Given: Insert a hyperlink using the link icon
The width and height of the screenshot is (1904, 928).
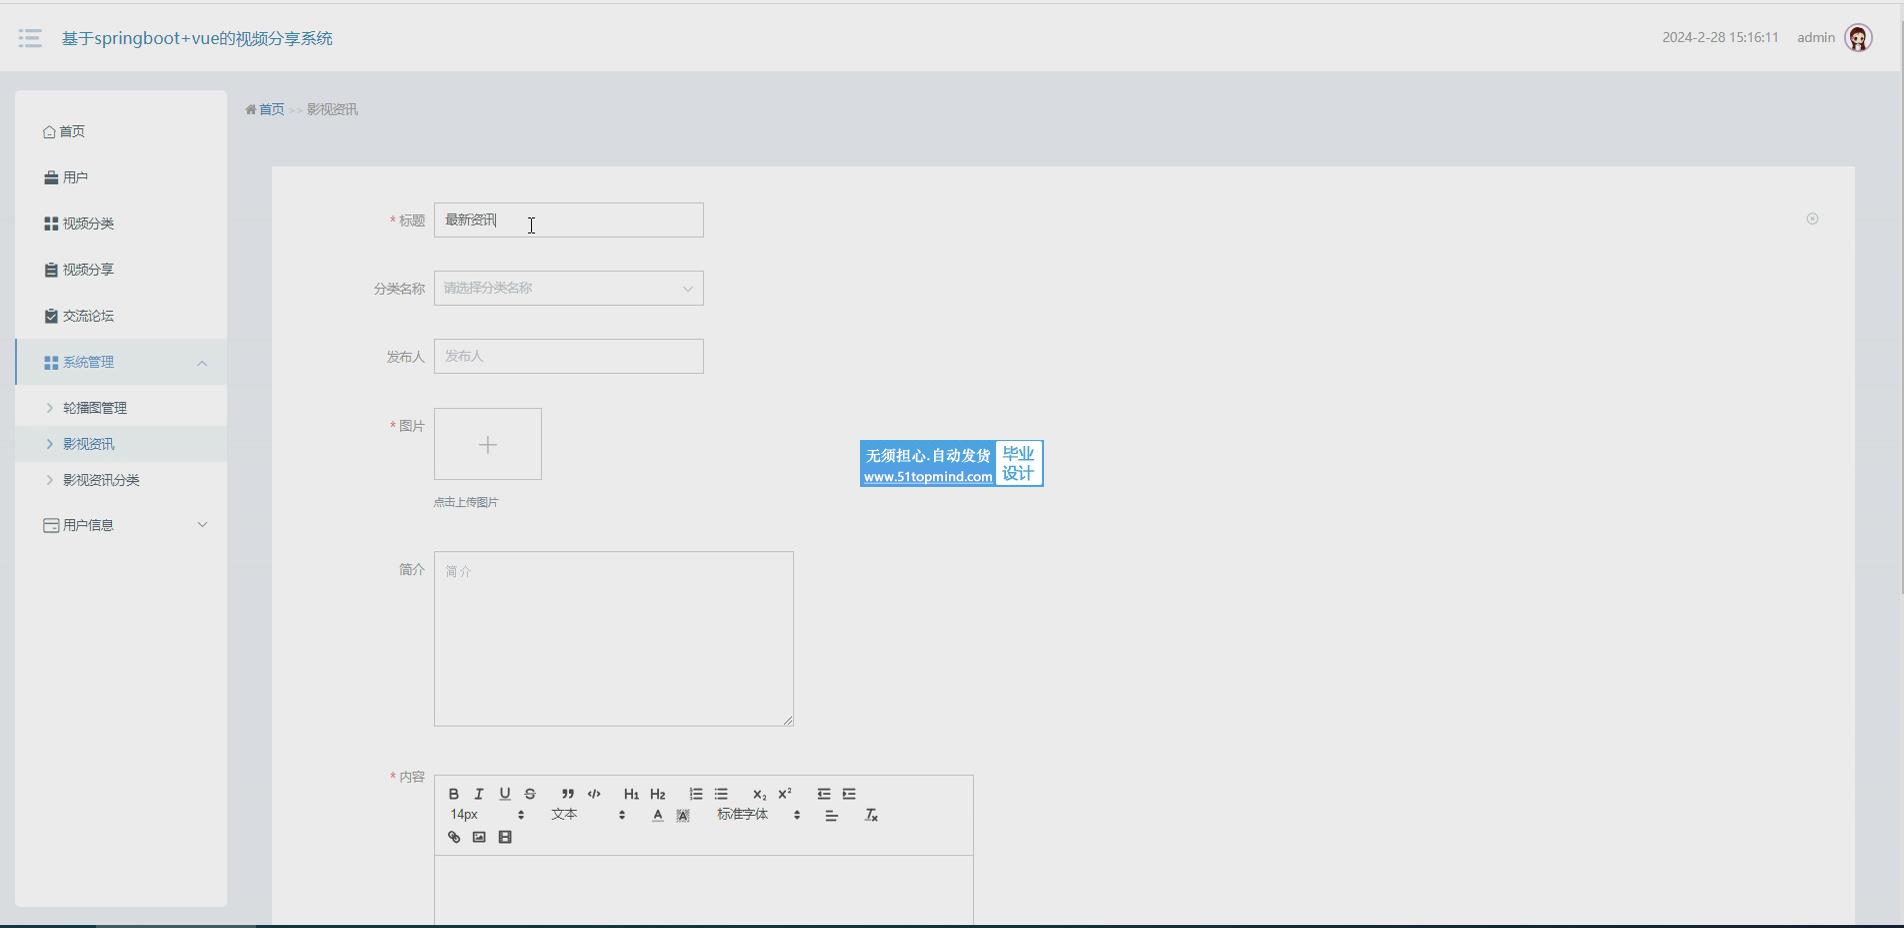Looking at the screenshot, I should click(x=454, y=837).
